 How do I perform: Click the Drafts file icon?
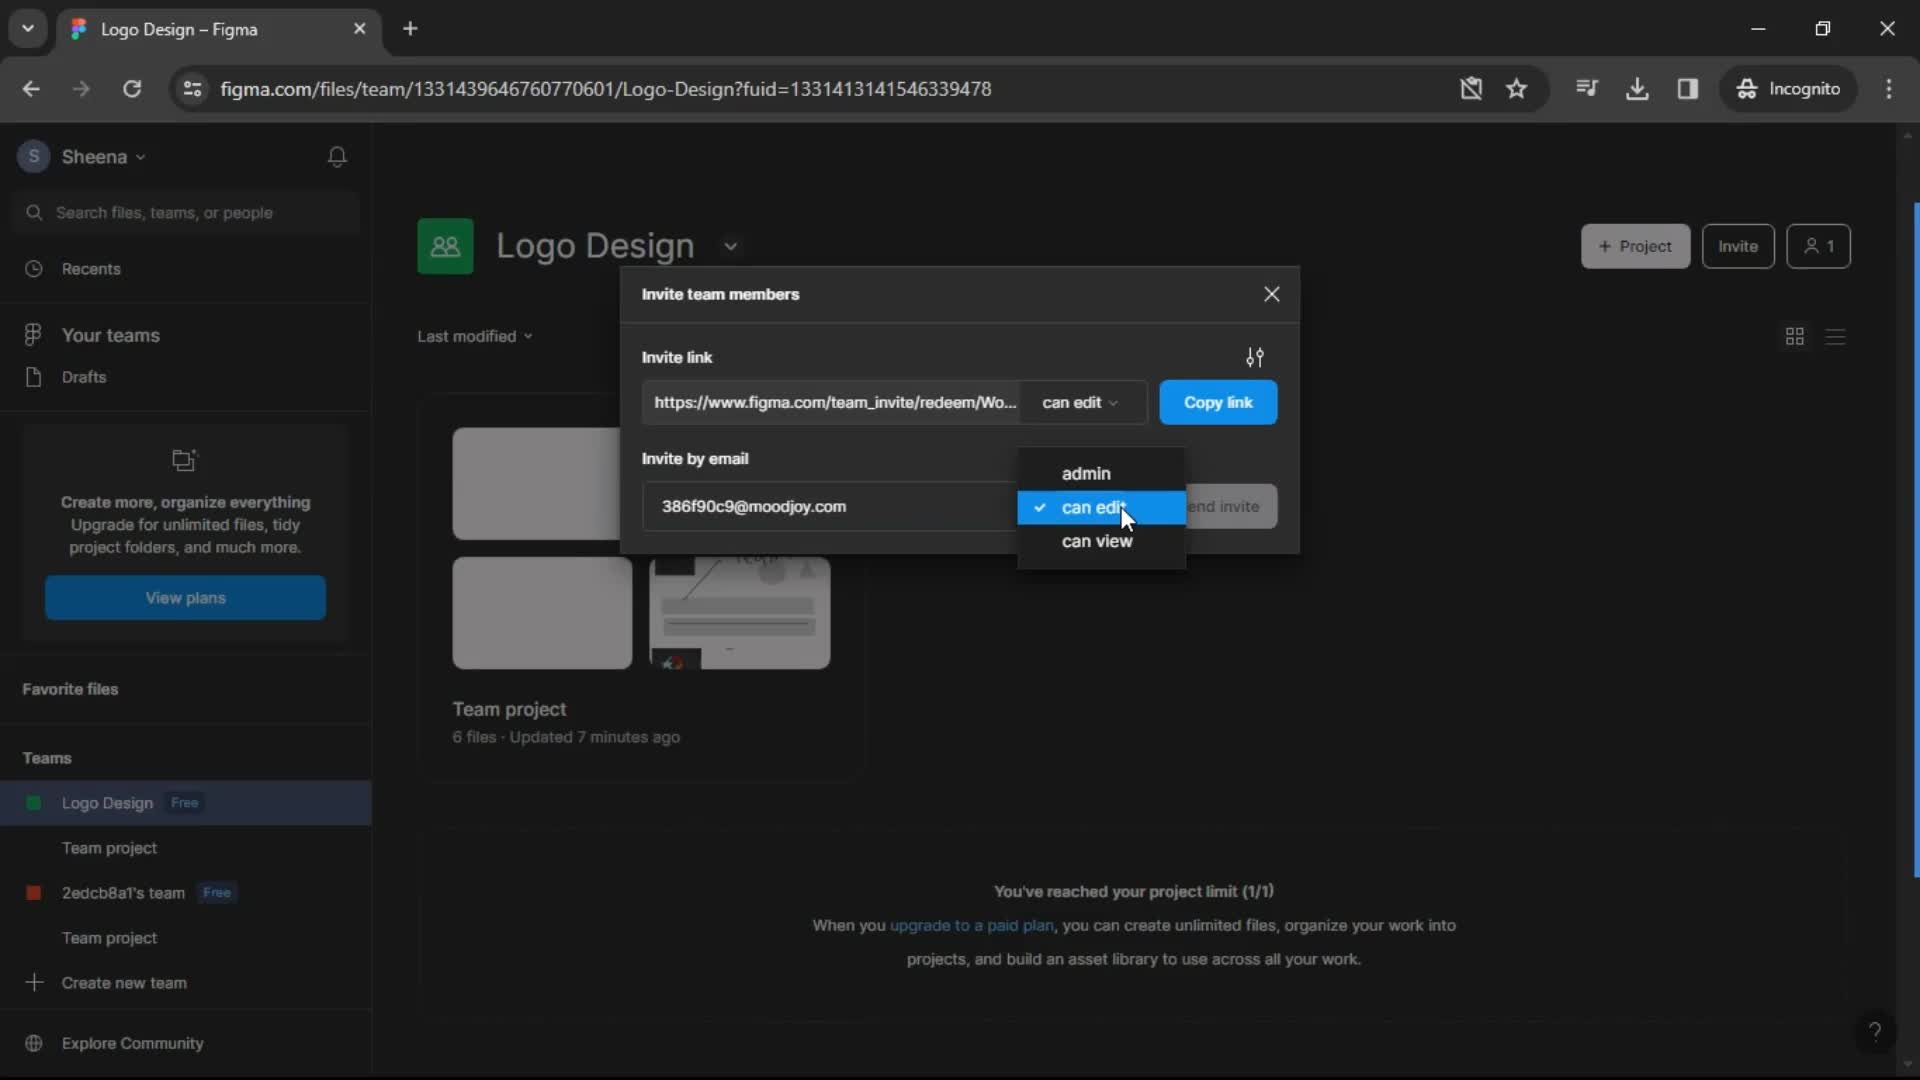[x=34, y=377]
